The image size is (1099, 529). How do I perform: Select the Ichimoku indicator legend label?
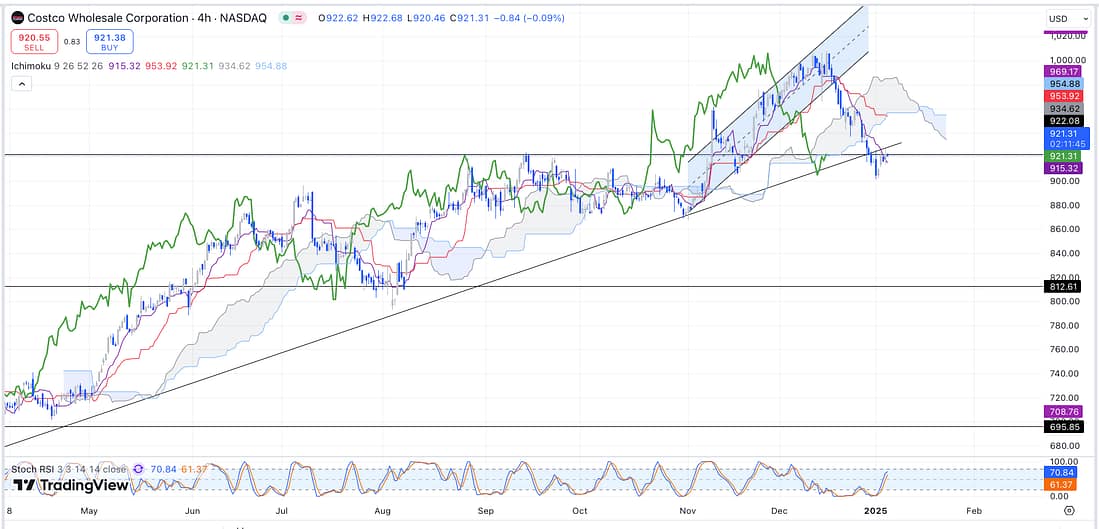tap(32, 66)
